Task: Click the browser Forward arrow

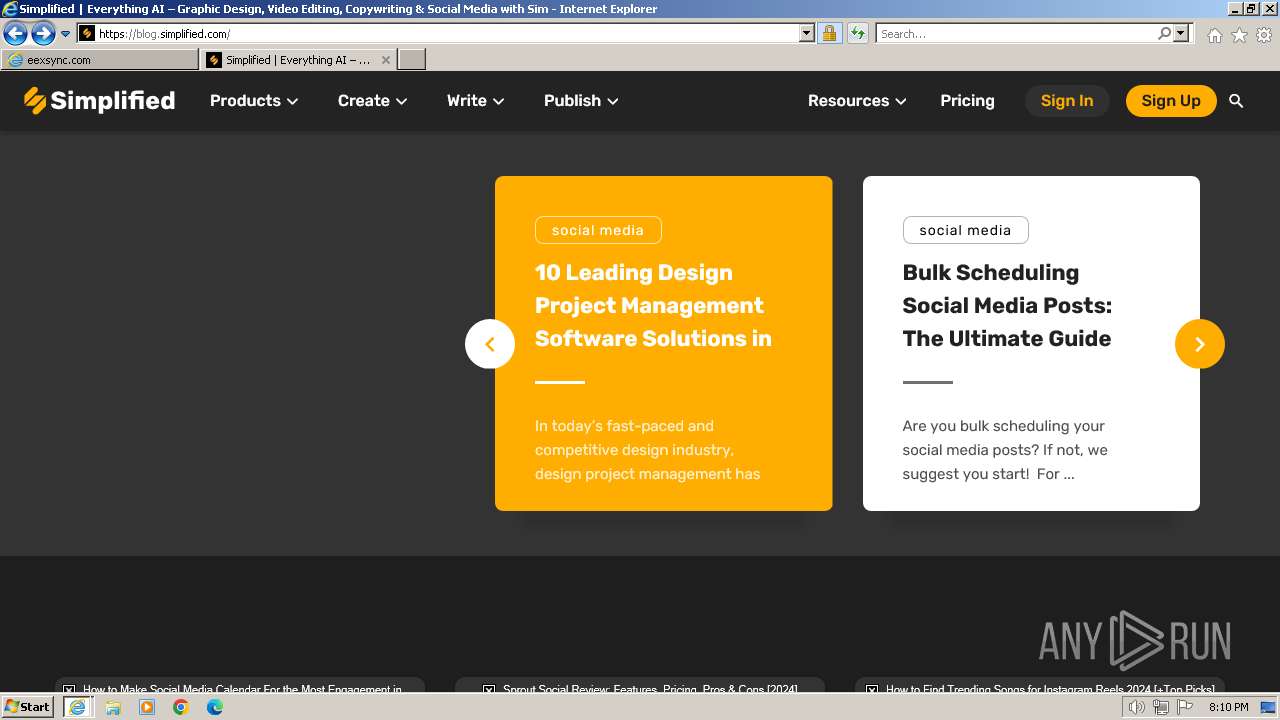Action: click(x=42, y=33)
